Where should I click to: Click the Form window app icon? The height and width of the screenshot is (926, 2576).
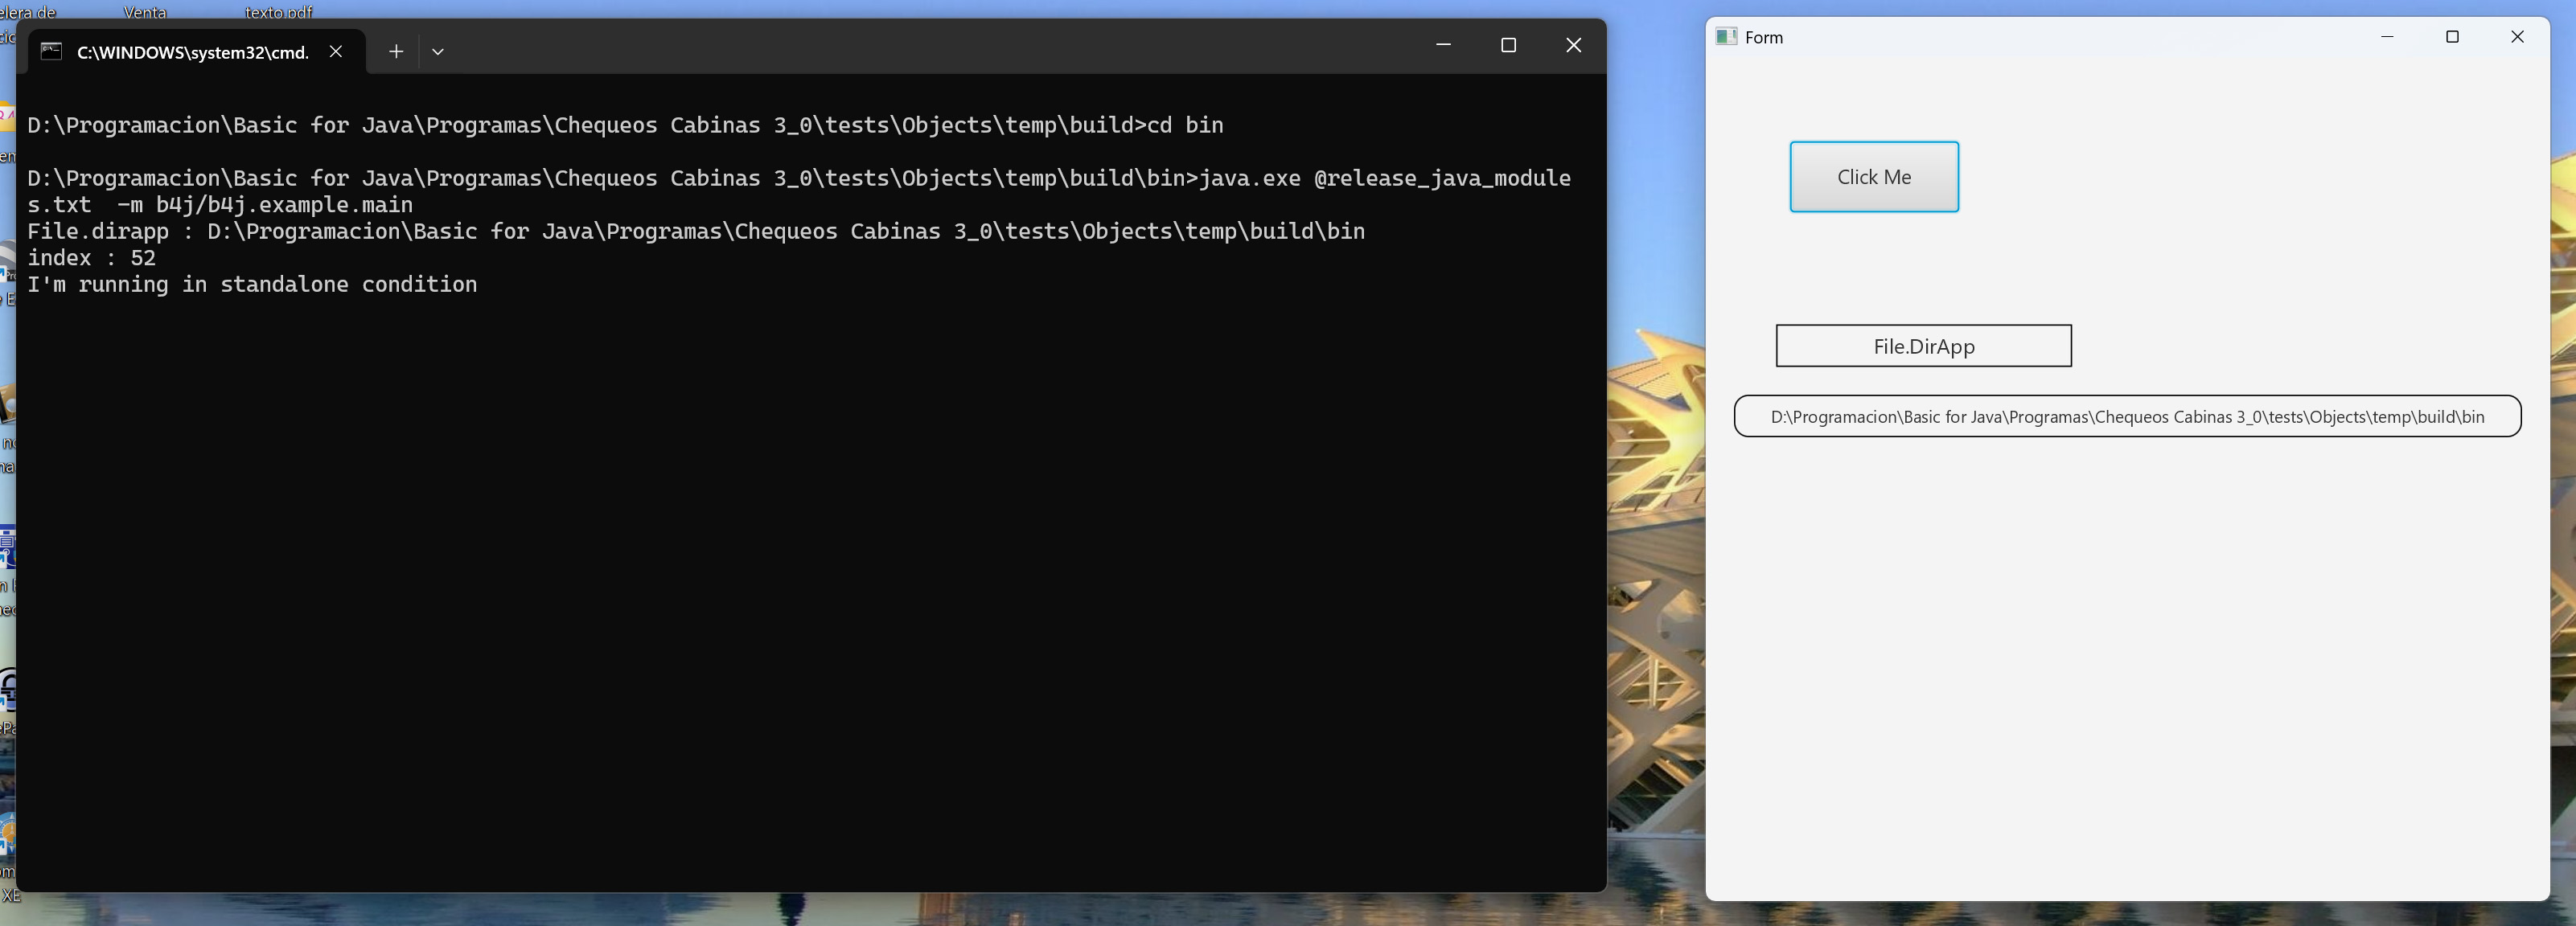[x=1726, y=37]
